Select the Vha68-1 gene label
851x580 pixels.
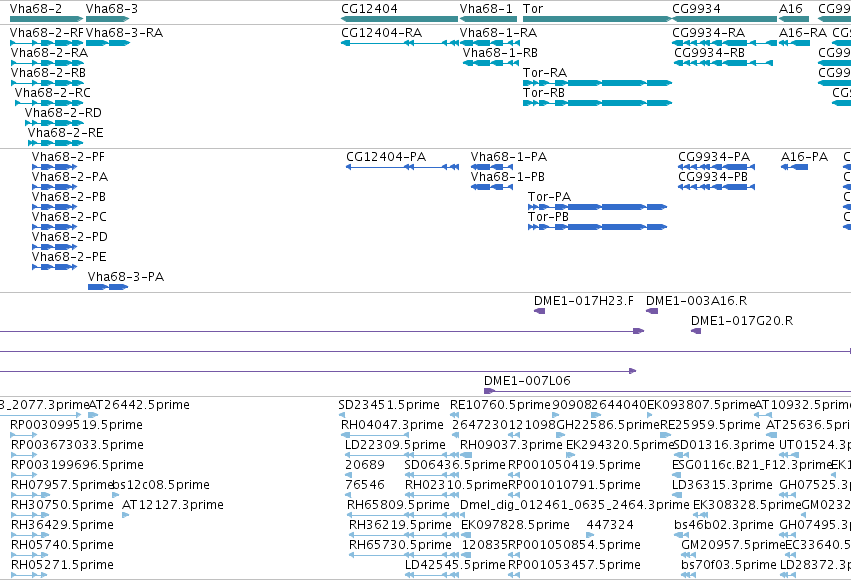click(x=486, y=9)
